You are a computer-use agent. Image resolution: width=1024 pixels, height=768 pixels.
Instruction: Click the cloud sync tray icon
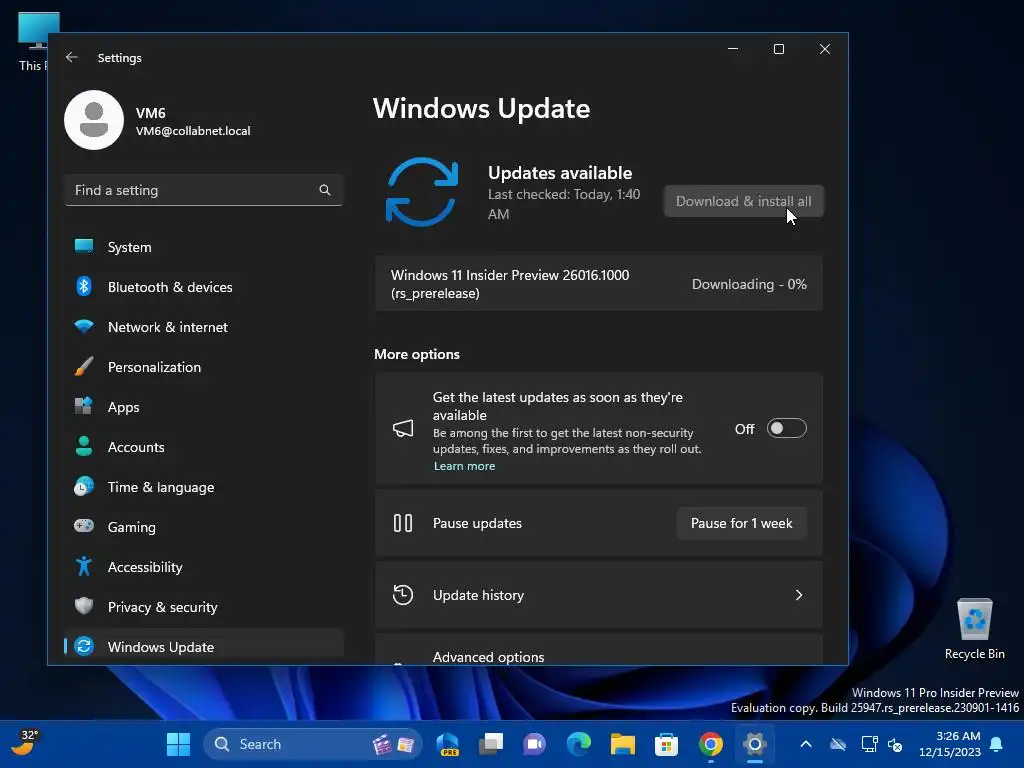click(838, 744)
